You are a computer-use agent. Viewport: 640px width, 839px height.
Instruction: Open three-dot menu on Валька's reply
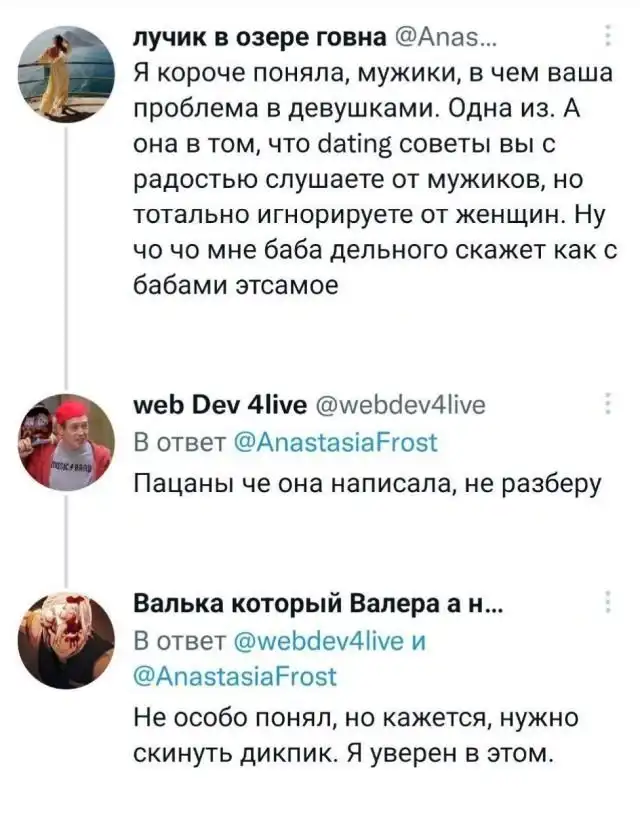611,603
